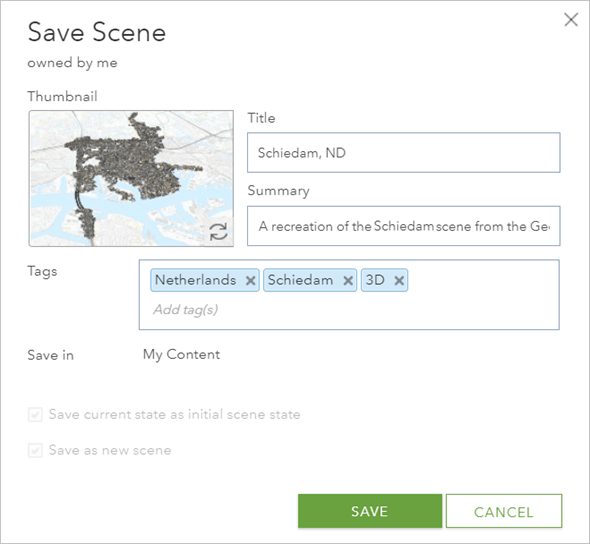
Task: Remove the Netherlands tag
Action: click(x=251, y=281)
